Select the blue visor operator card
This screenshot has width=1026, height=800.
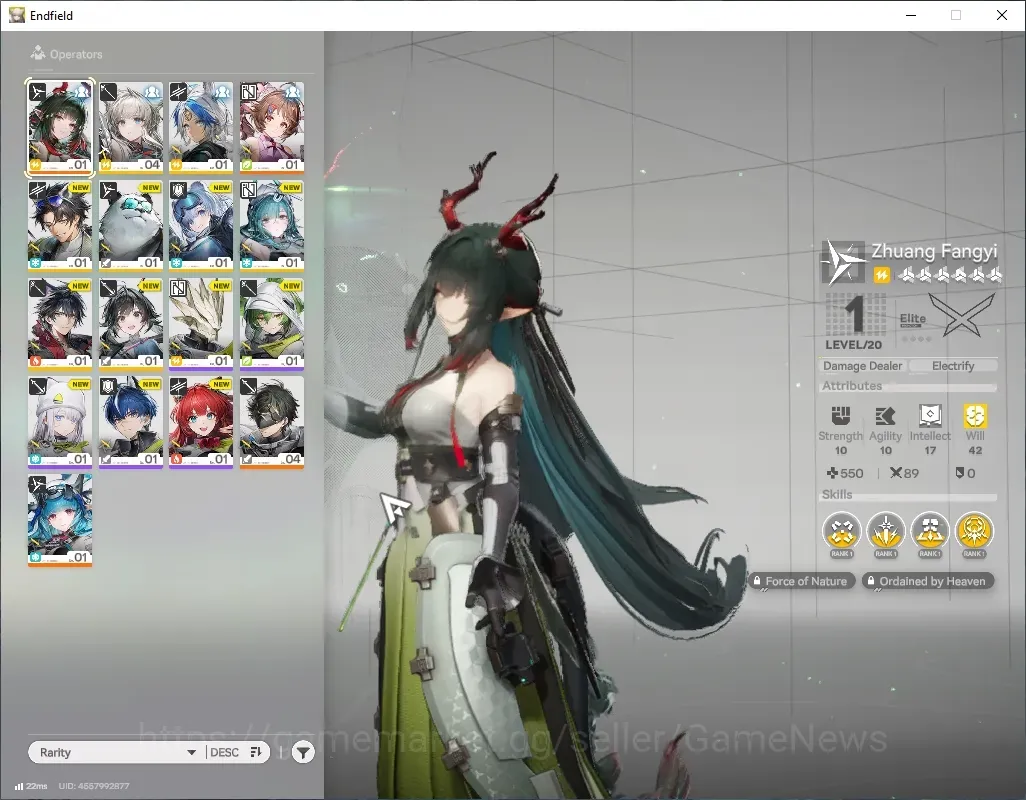201,226
